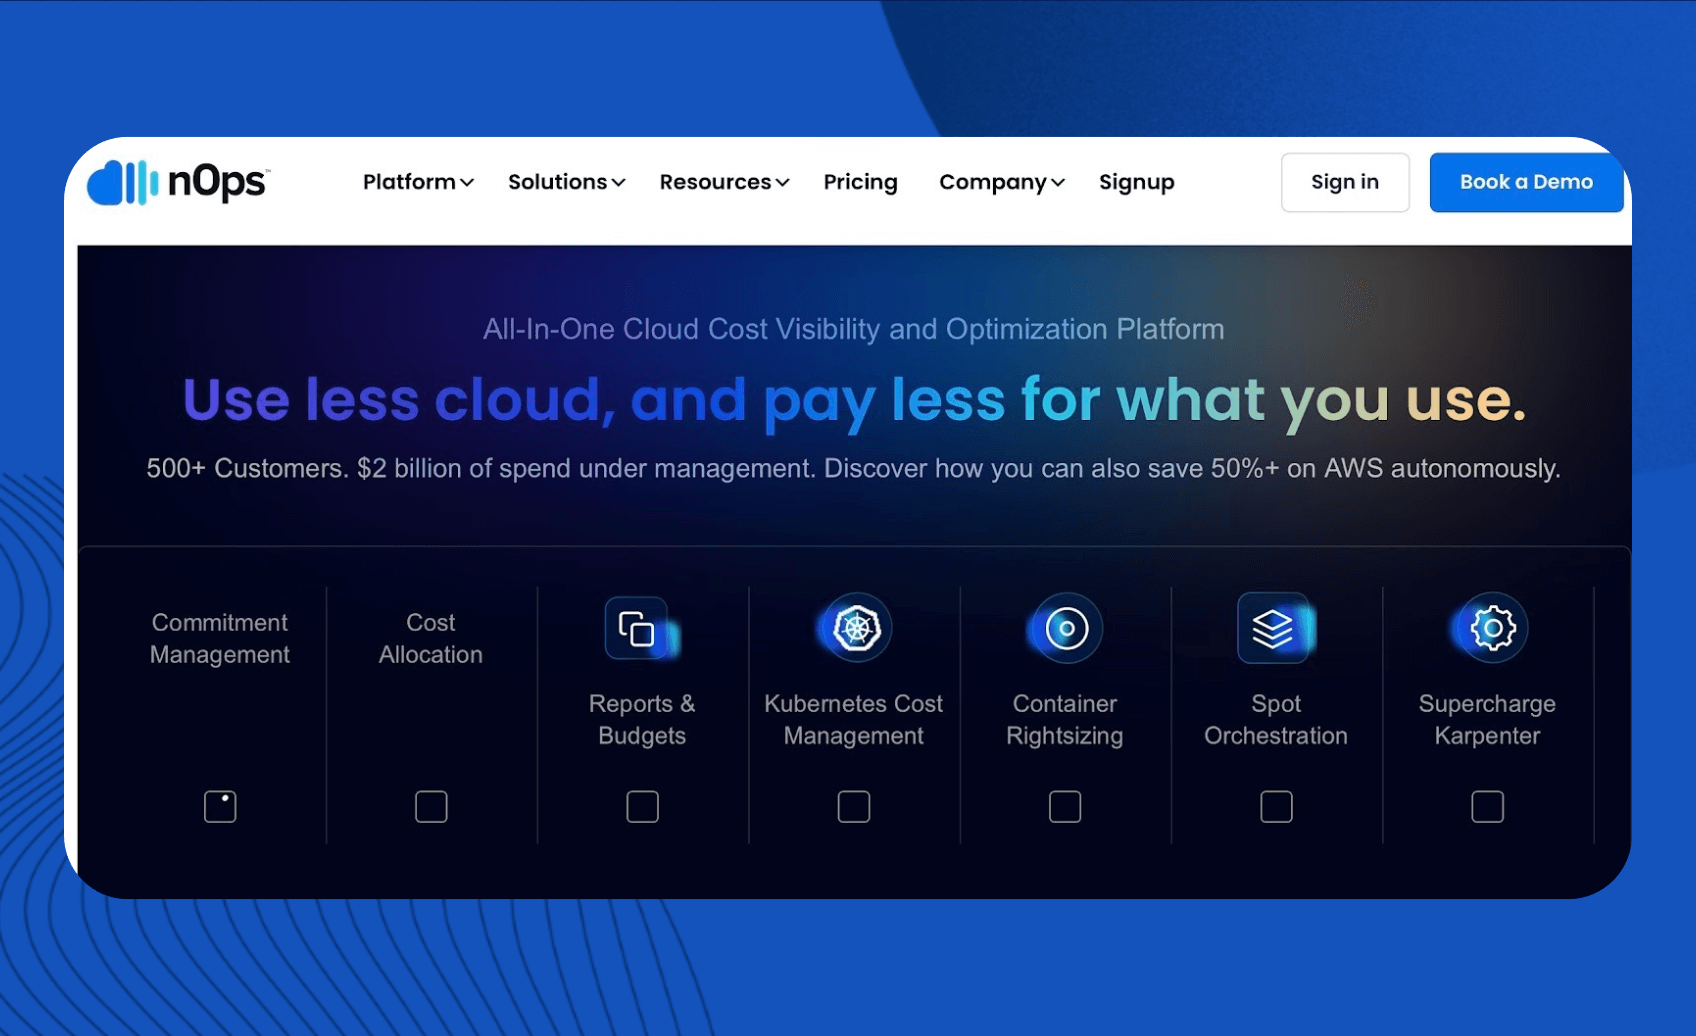Click the Container Rightsizing circle icon
Viewport: 1696px width, 1036px height.
coord(1067,628)
